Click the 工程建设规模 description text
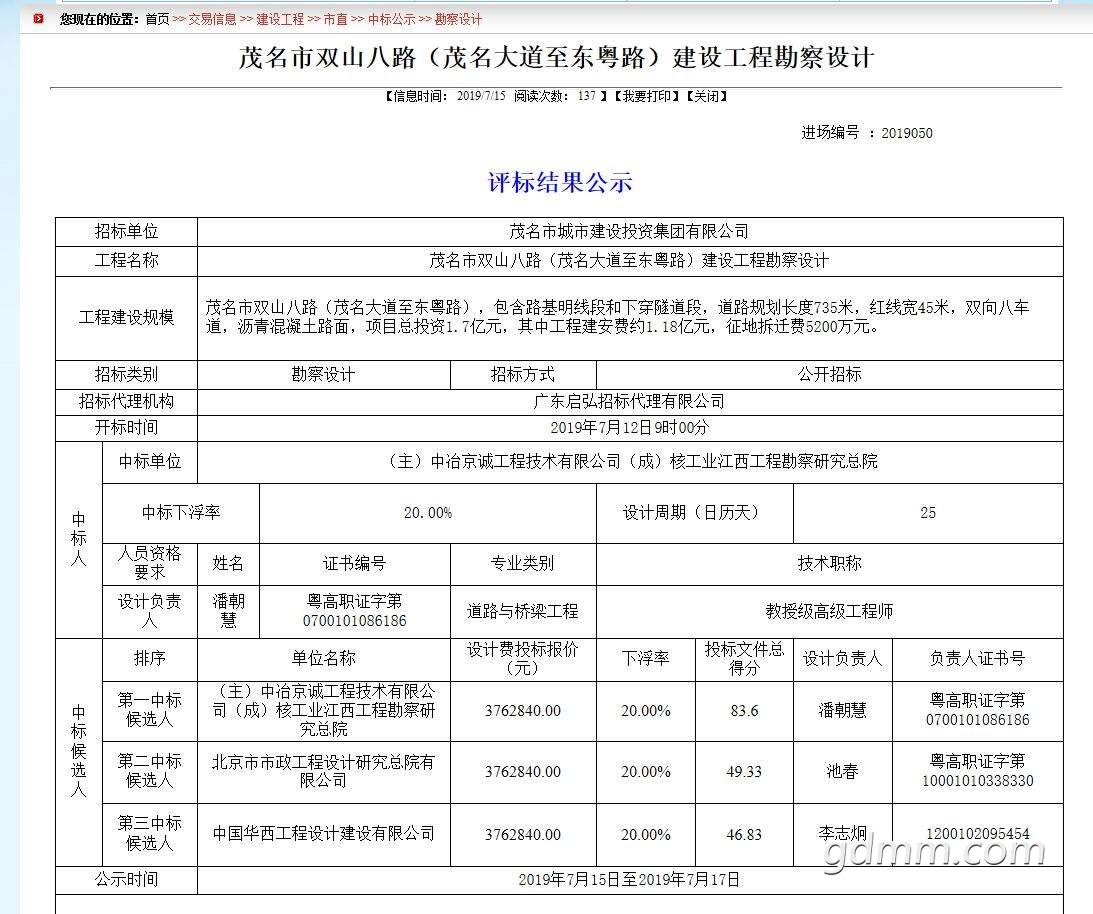This screenshot has height=914, width=1093. coord(618,317)
